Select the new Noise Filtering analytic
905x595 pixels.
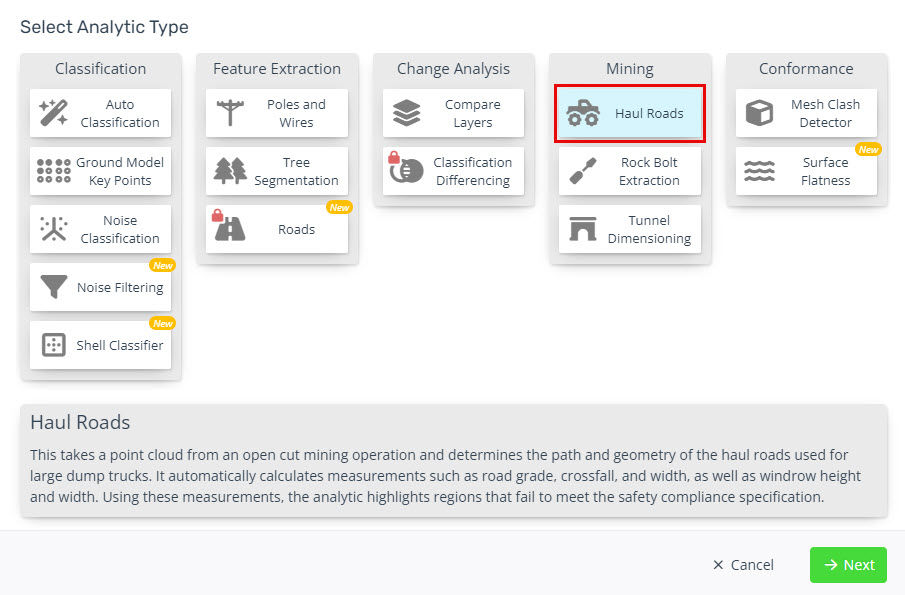pyautogui.click(x=100, y=287)
